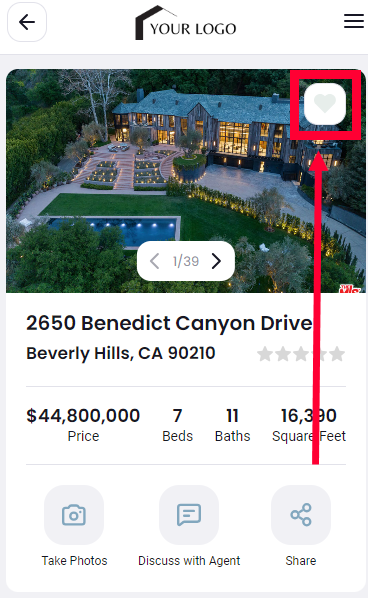Tap the Share icon
This screenshot has width=368, height=598.
pyautogui.click(x=301, y=515)
